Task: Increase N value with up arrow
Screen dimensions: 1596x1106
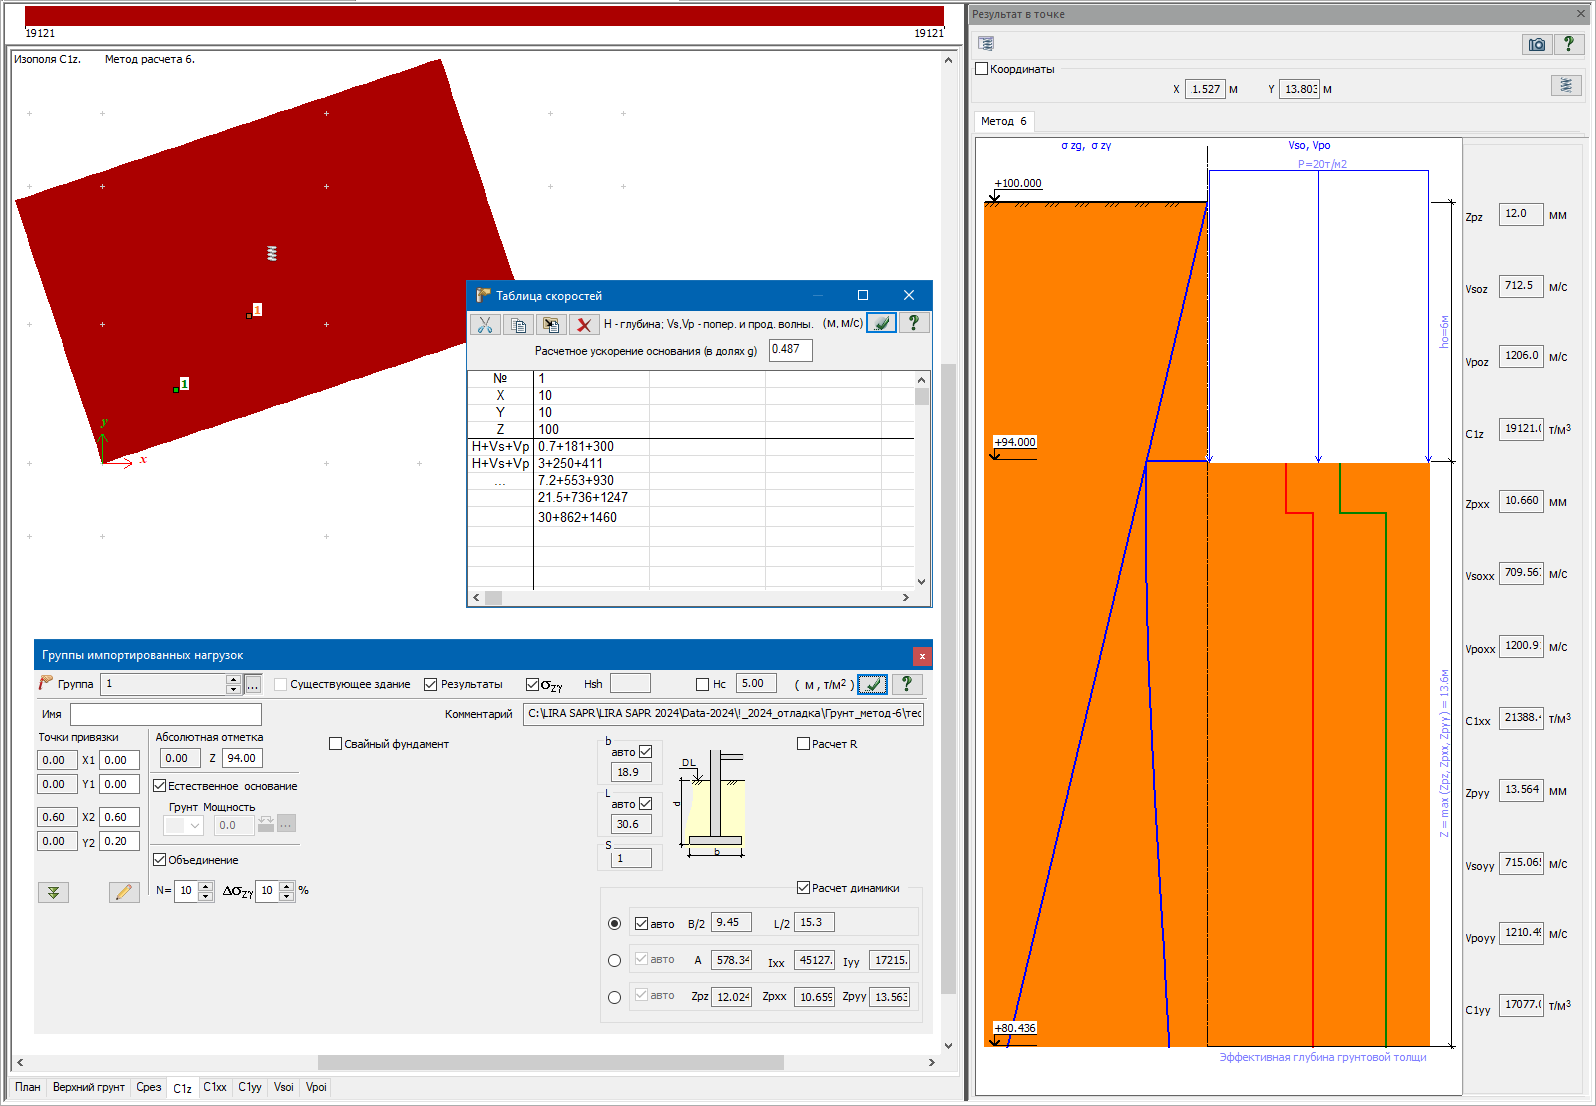Action: [x=206, y=886]
